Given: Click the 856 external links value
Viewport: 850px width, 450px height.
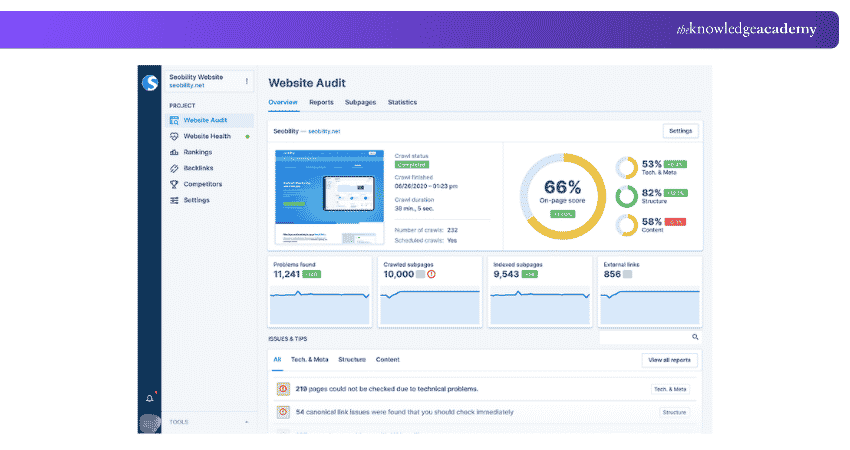Looking at the screenshot, I should pos(612,274).
